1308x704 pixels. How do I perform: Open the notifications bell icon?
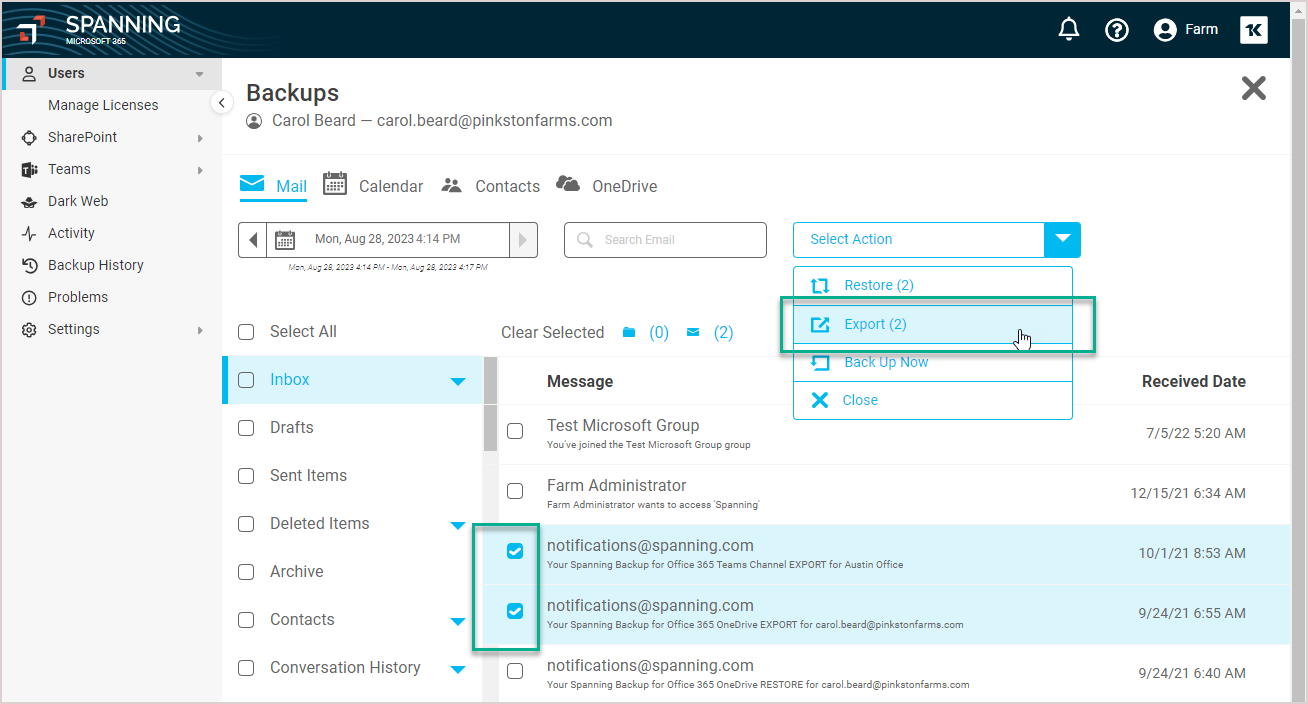click(1069, 30)
